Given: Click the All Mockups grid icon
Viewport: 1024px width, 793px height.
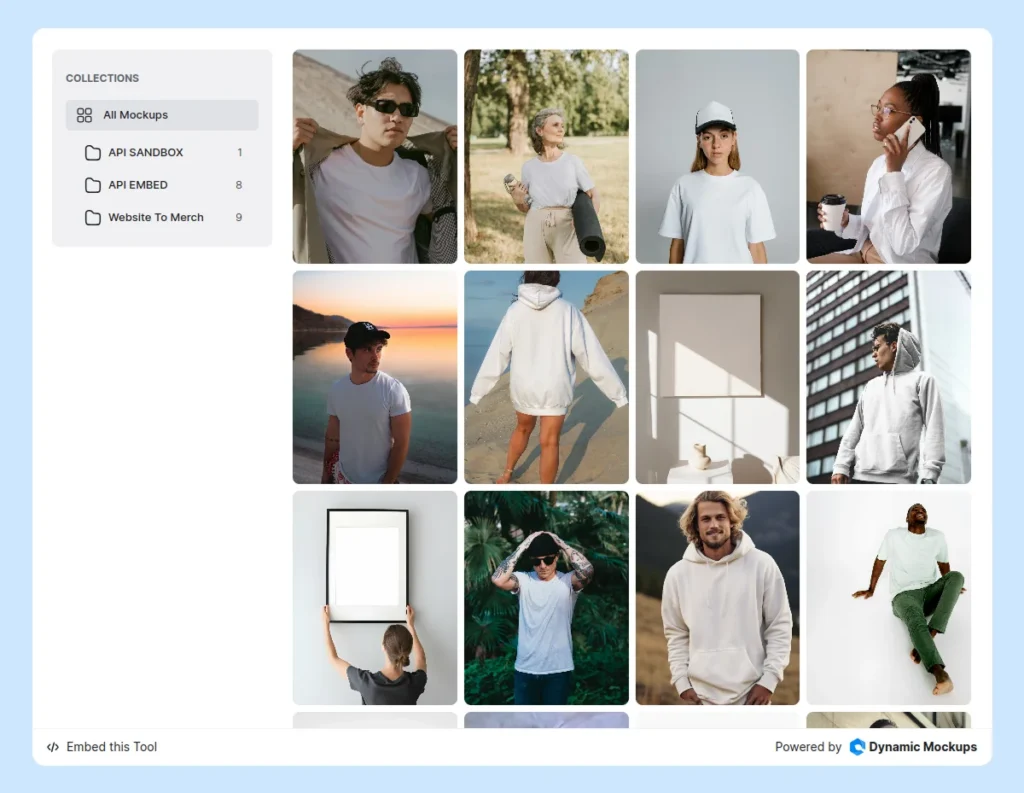Looking at the screenshot, I should 84,115.
